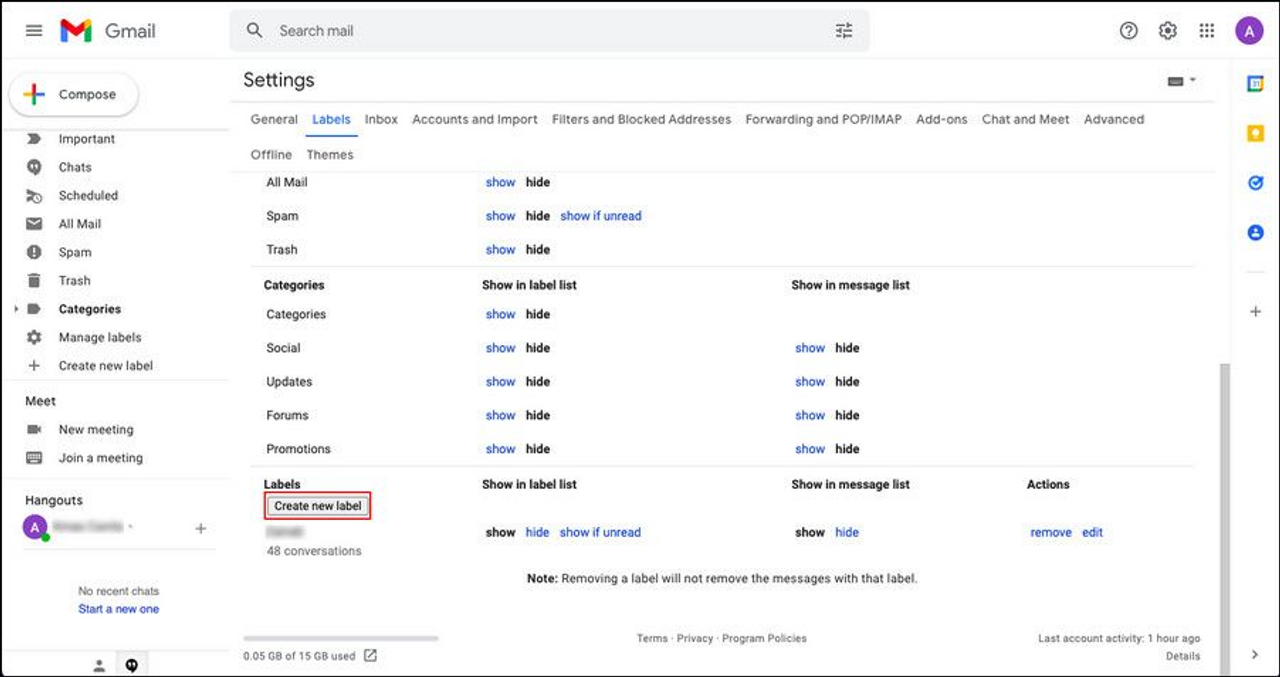
Task: Expand Categories in the left sidebar
Action: tap(16, 310)
